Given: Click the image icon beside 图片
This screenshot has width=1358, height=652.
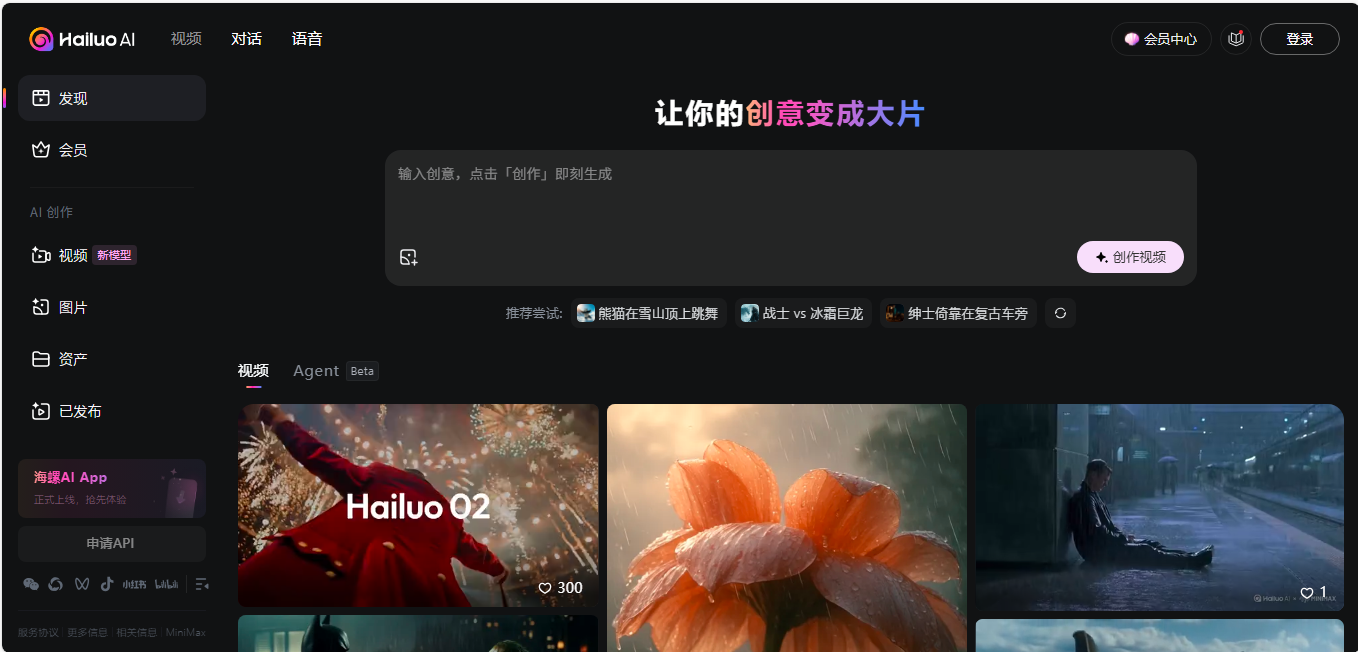Looking at the screenshot, I should pos(41,307).
